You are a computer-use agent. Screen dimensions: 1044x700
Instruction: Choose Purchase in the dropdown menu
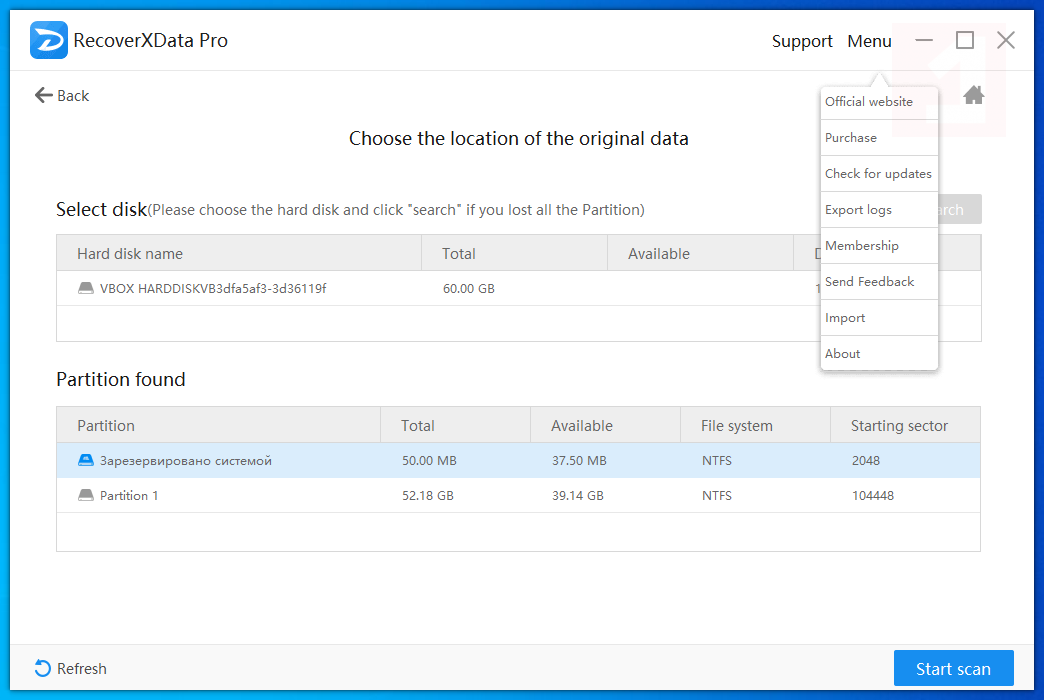coord(851,138)
